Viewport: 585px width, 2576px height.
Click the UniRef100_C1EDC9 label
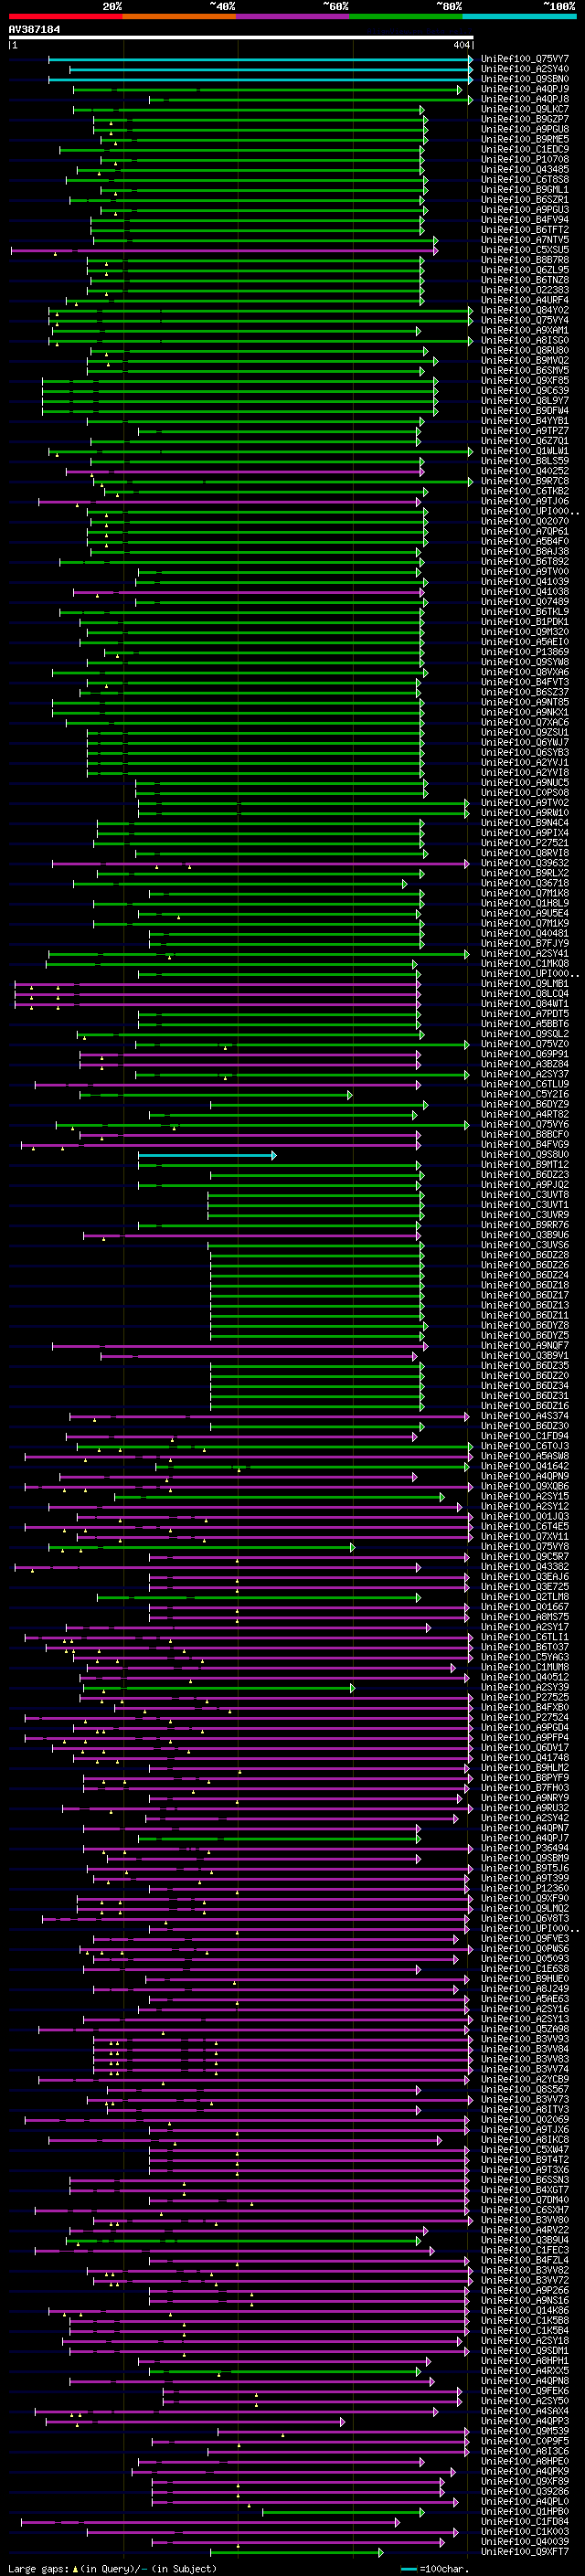524,149
